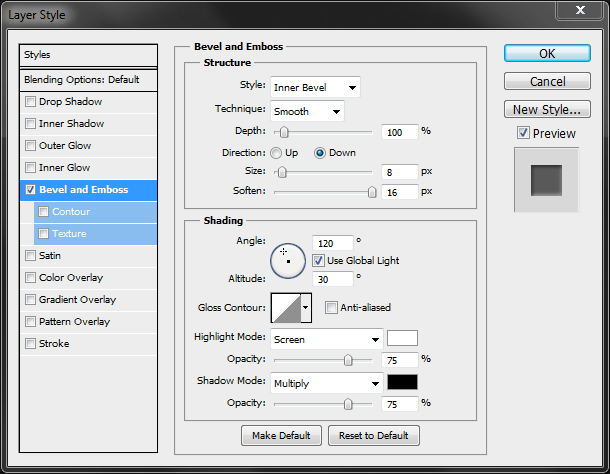Click the Shadow Opacity value field
This screenshot has width=610, height=474.
pyautogui.click(x=400, y=404)
